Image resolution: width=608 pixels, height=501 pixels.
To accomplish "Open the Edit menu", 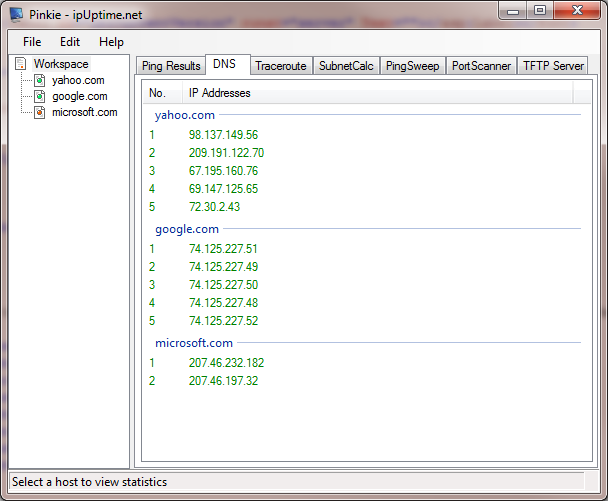I will (70, 42).
